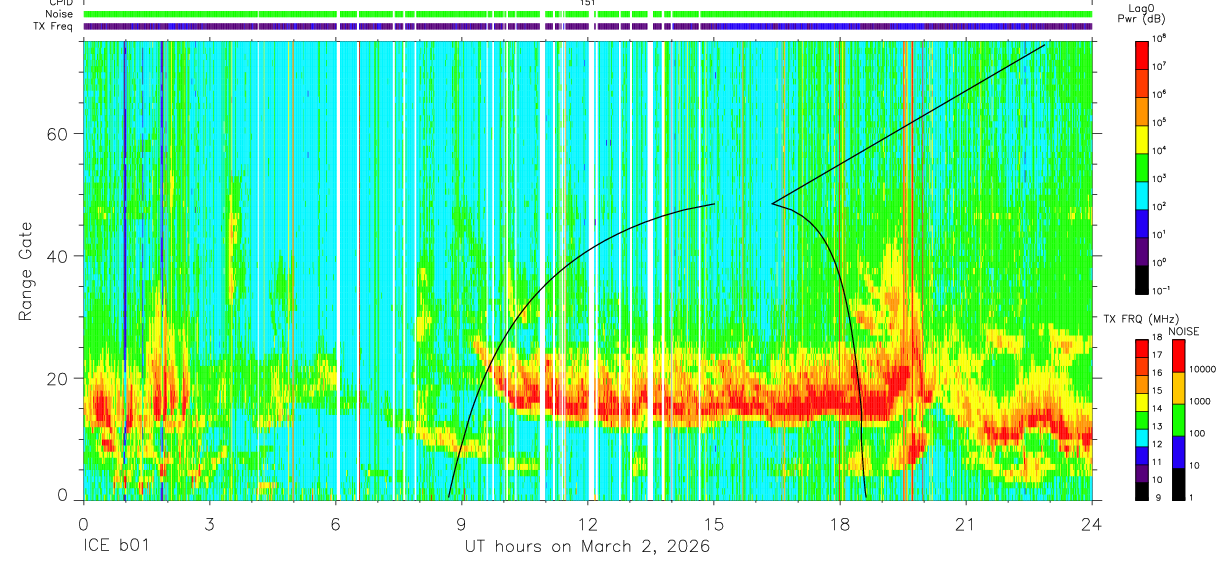
Task: Click the '18' tick on the UT hours axis
Action: coord(840,524)
